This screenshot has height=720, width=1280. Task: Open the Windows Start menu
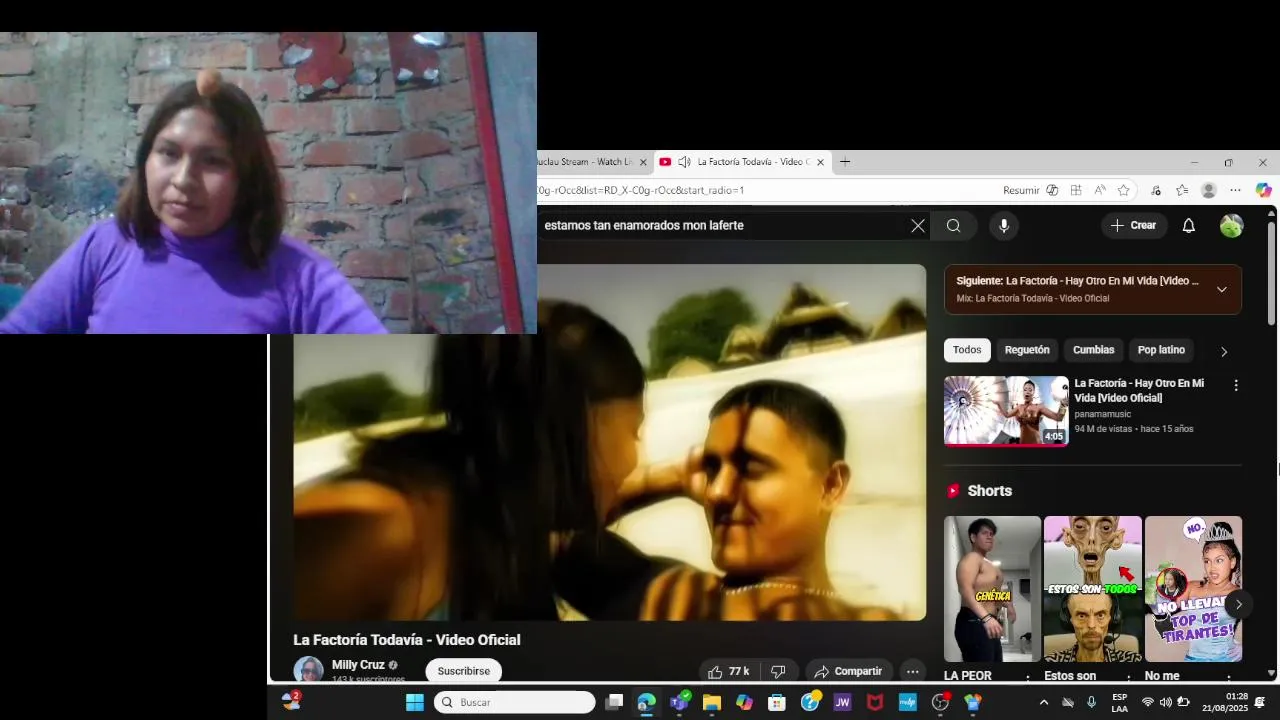point(415,702)
